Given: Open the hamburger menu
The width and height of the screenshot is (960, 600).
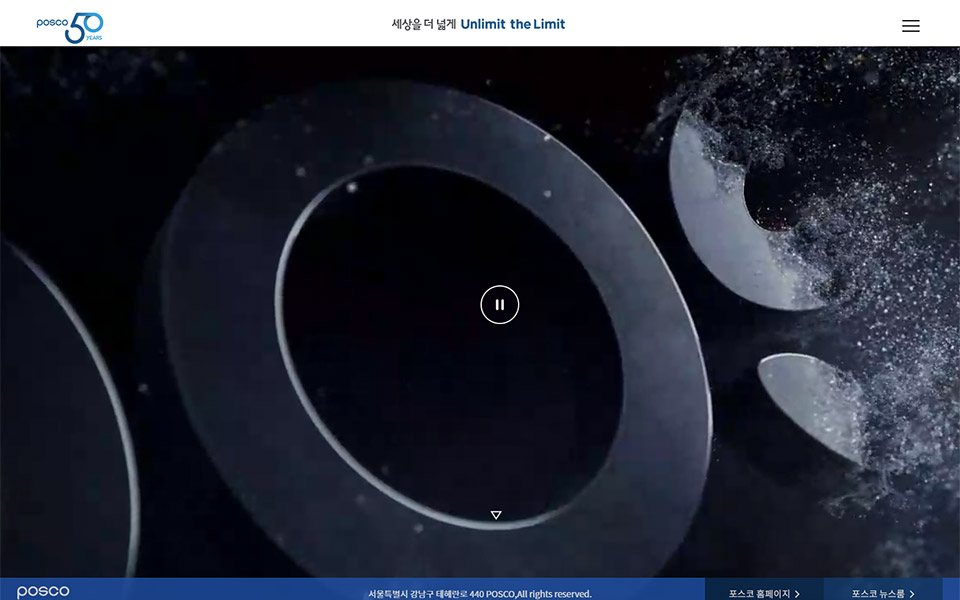Looking at the screenshot, I should pyautogui.click(x=910, y=26).
